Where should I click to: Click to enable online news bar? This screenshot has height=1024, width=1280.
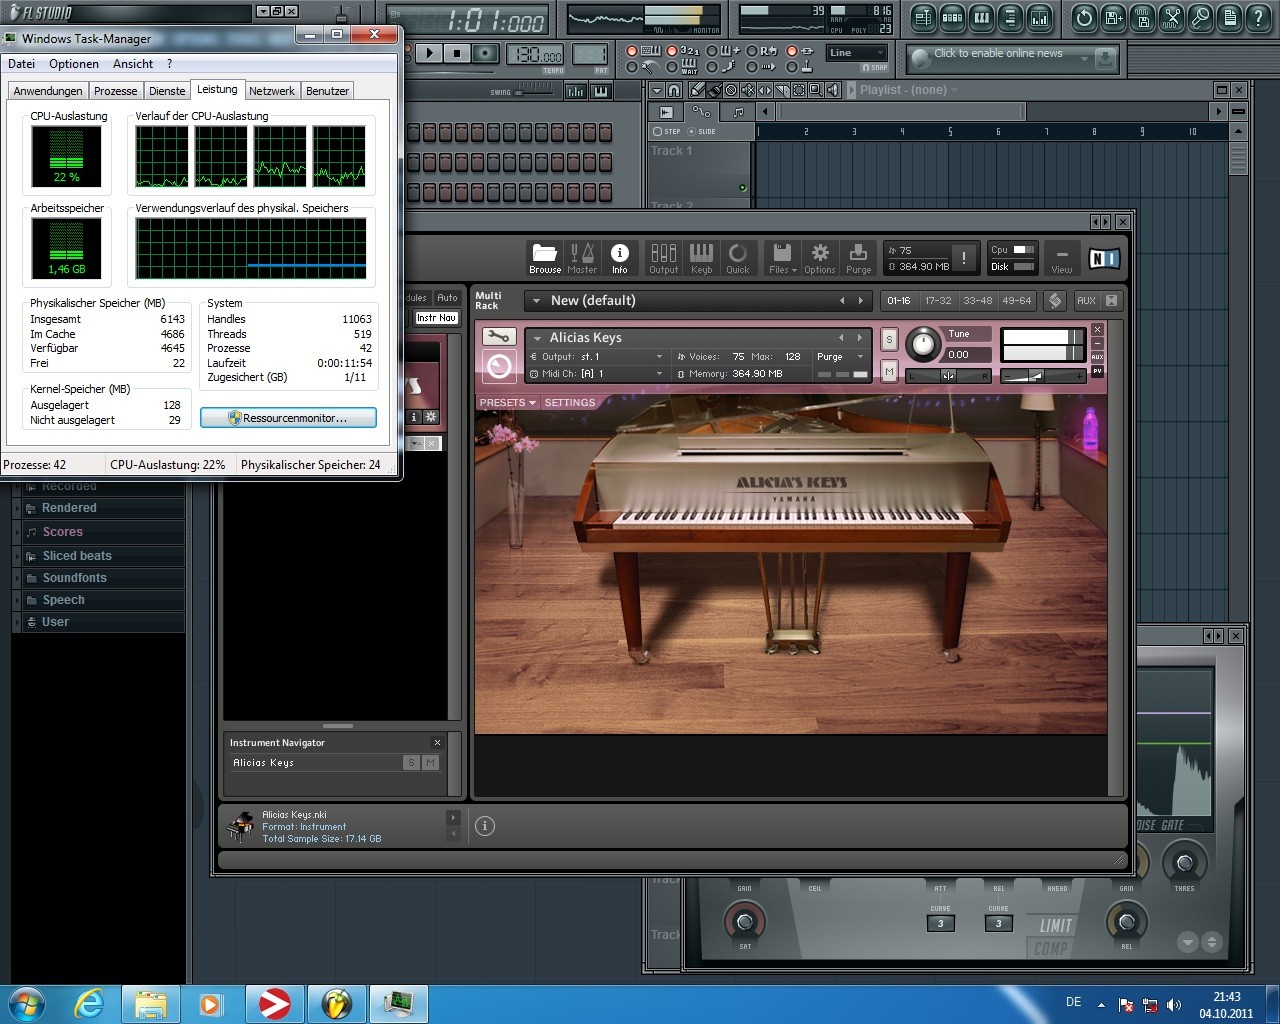1010,59
